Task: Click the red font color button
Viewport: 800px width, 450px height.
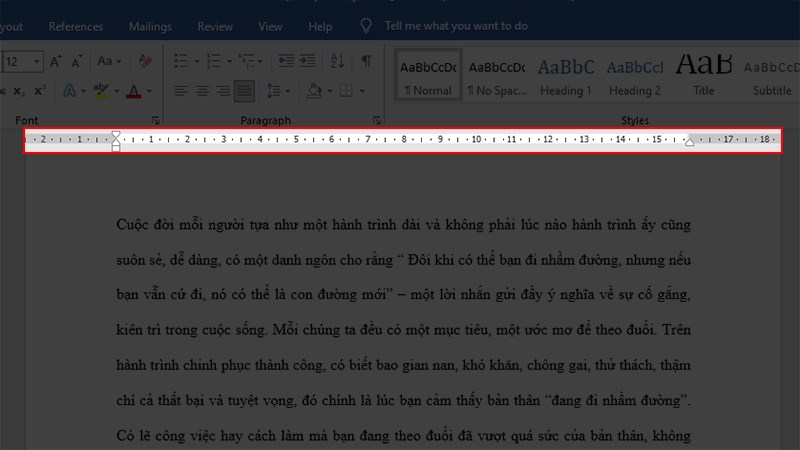Action: (x=133, y=91)
